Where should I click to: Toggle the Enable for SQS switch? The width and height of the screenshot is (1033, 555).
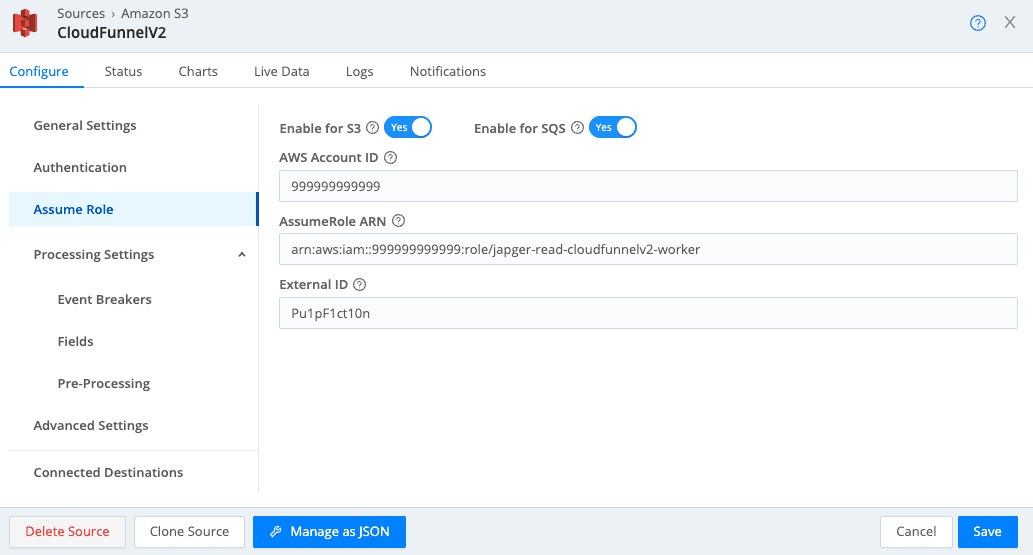(x=613, y=128)
